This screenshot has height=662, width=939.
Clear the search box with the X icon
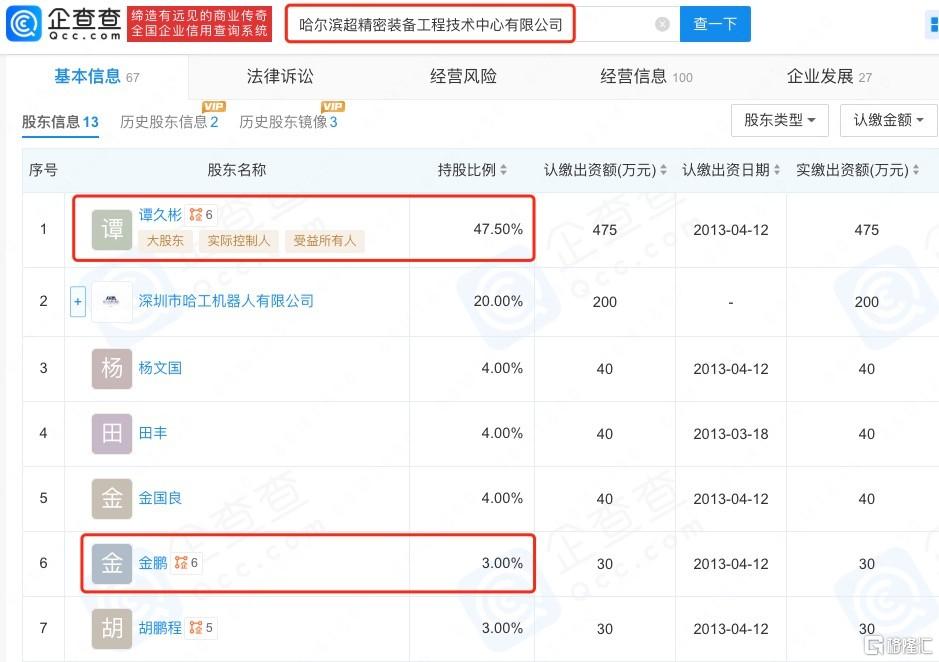click(x=662, y=24)
